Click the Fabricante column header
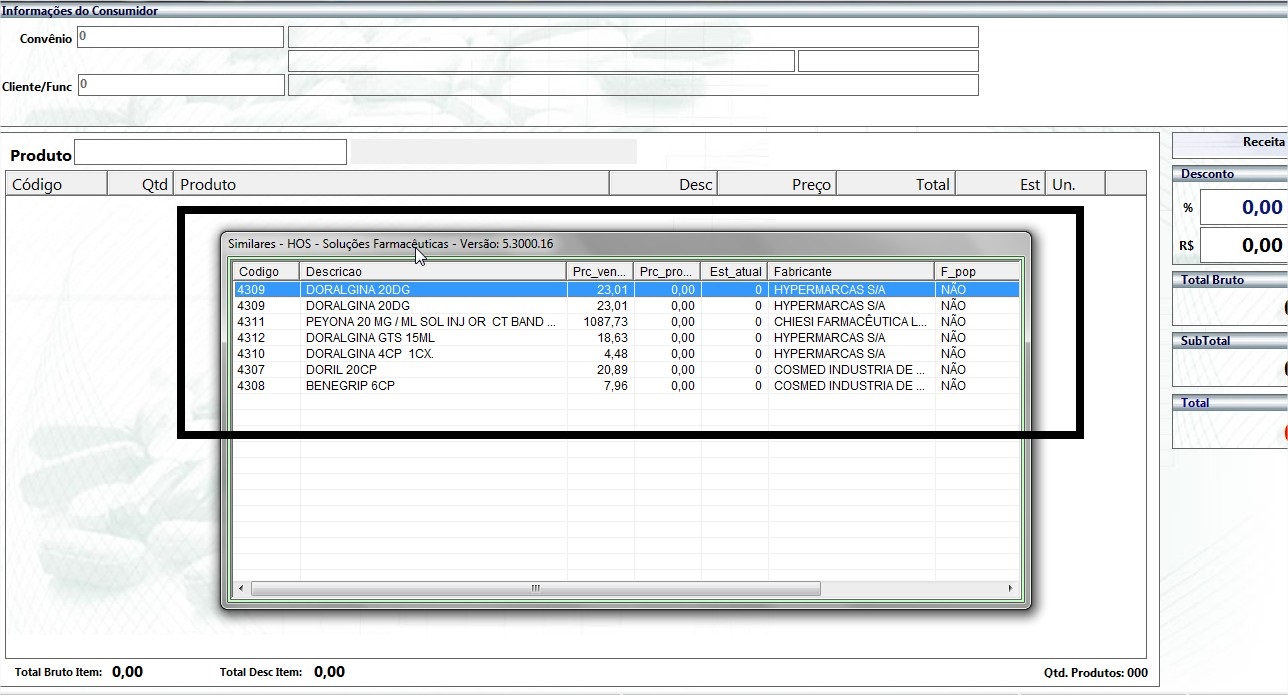The image size is (1288, 695). [x=850, y=272]
